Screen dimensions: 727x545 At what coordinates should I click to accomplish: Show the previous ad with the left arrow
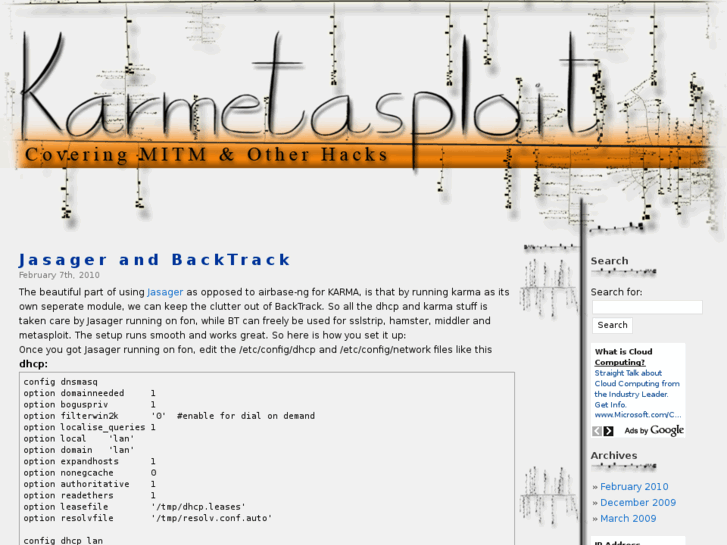597,431
